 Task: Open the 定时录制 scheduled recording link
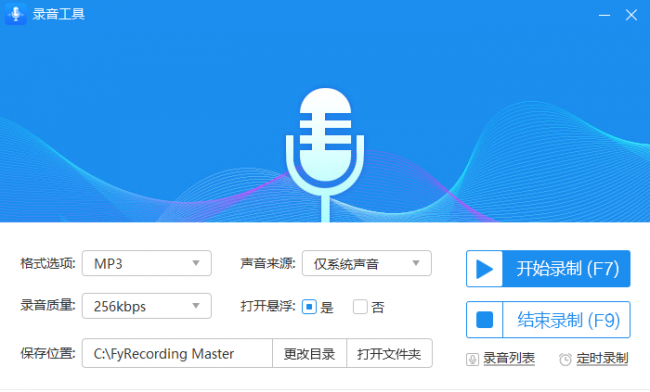602,358
